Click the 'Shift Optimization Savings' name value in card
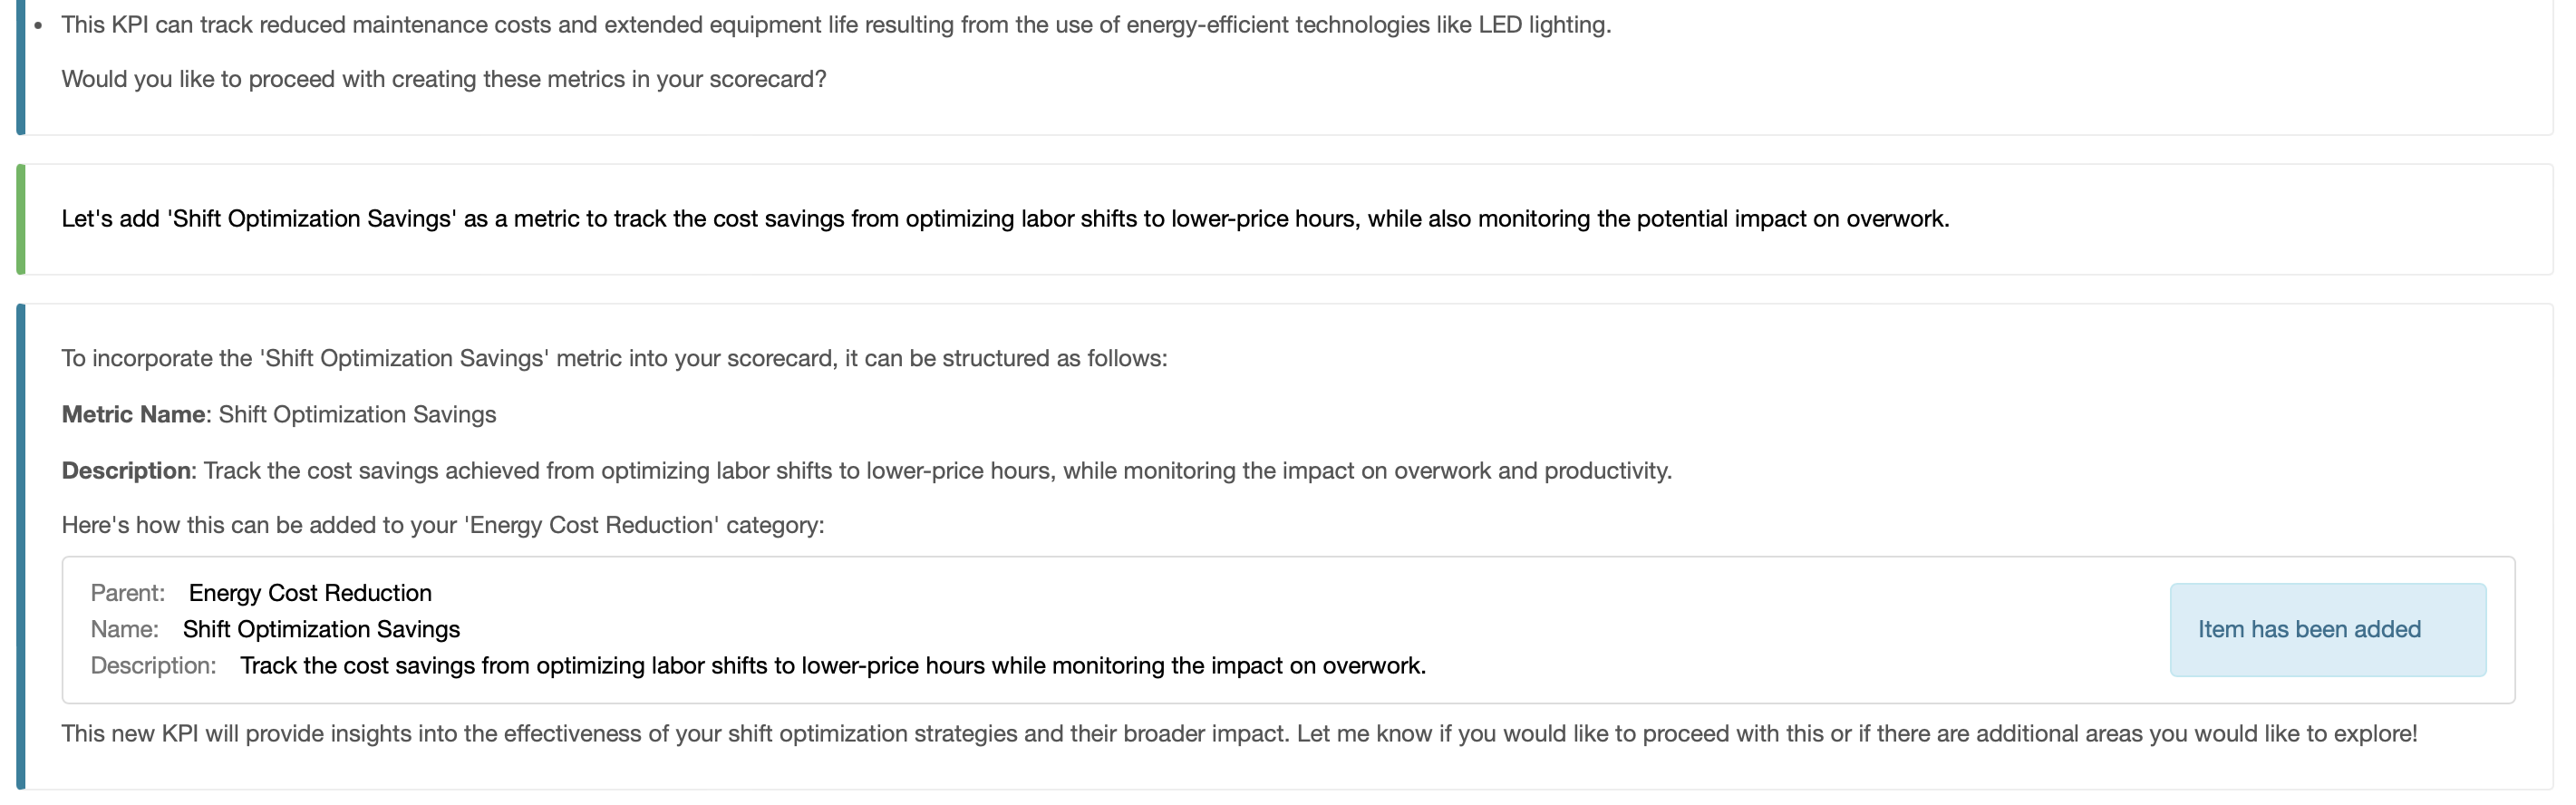Image resolution: width=2576 pixels, height=805 pixels. point(321,629)
